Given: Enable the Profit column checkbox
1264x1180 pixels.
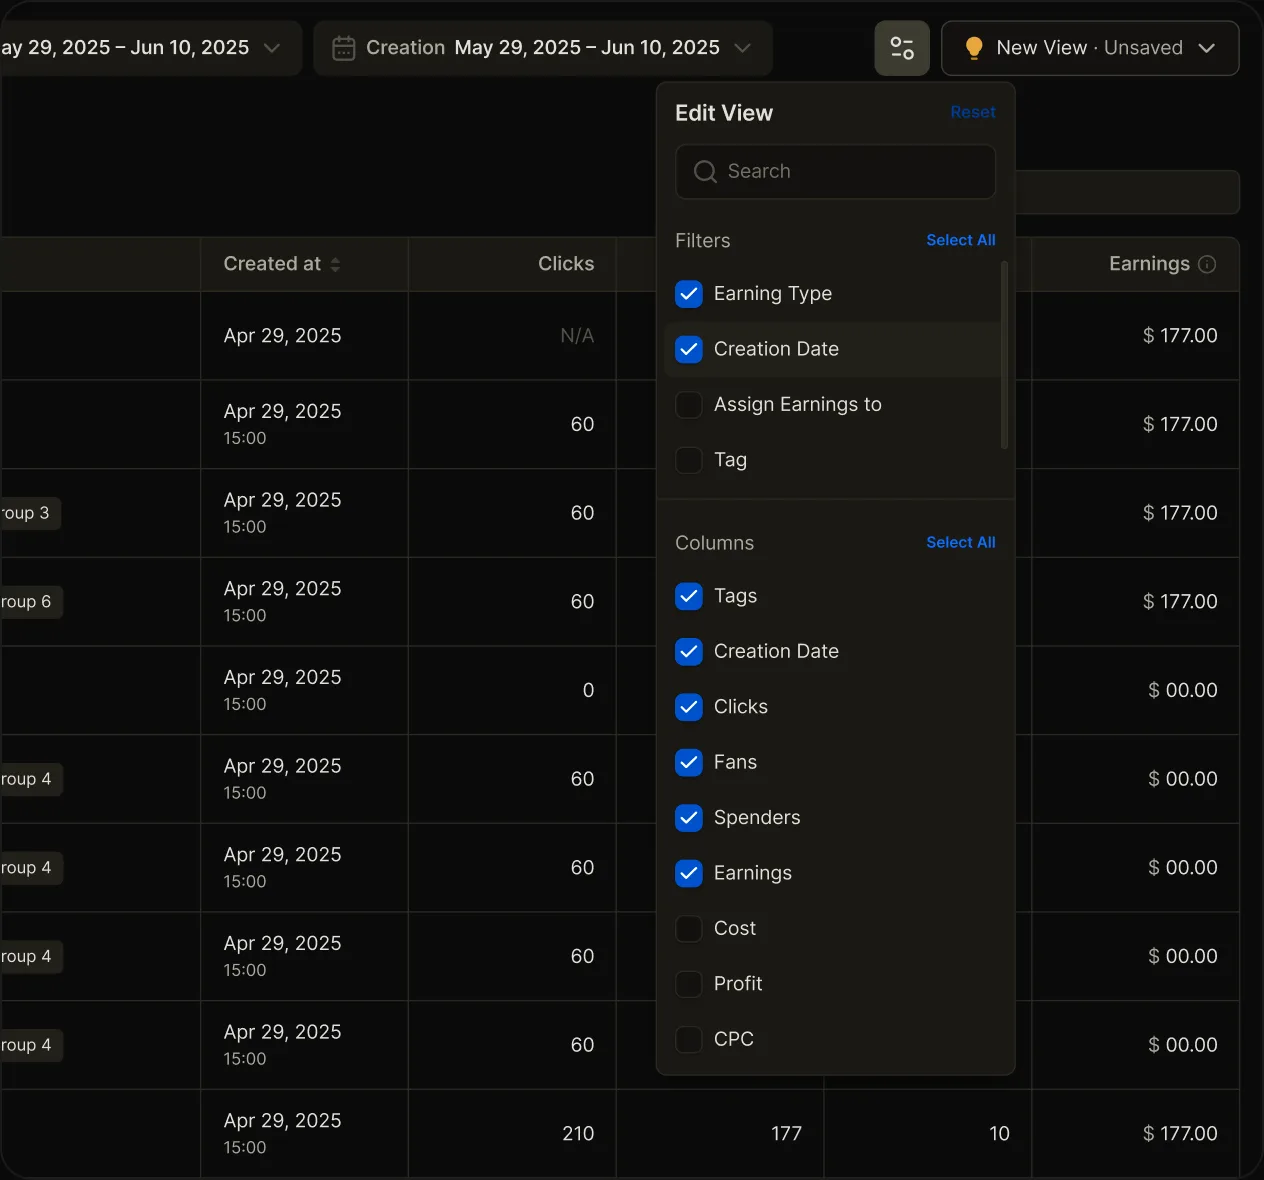Looking at the screenshot, I should 689,984.
